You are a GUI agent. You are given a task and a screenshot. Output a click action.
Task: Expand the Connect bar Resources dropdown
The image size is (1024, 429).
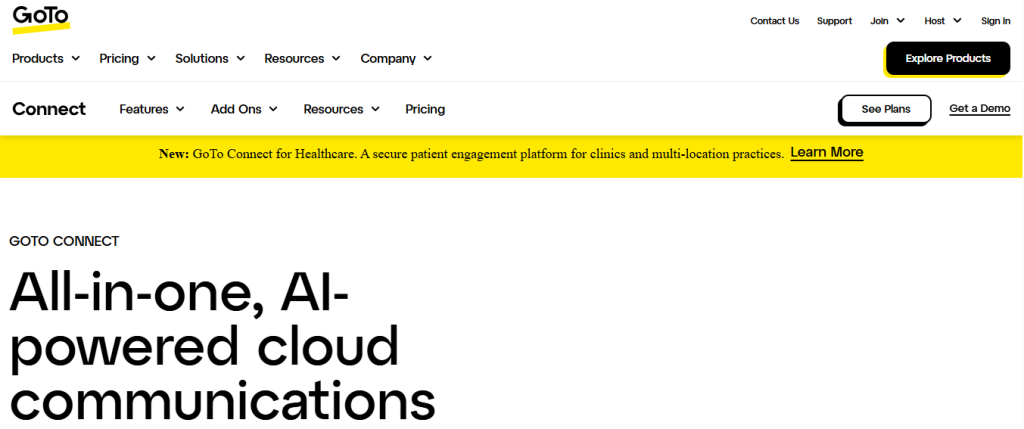click(342, 109)
